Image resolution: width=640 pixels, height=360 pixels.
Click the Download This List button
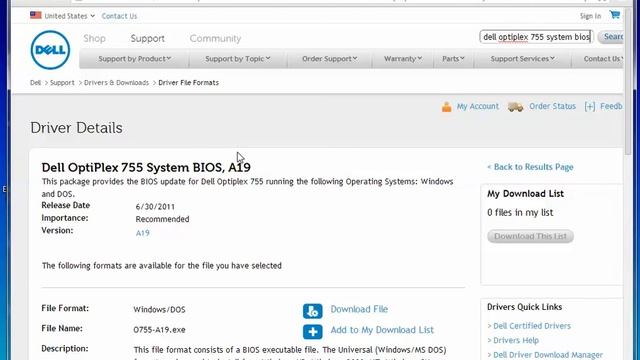click(x=530, y=236)
